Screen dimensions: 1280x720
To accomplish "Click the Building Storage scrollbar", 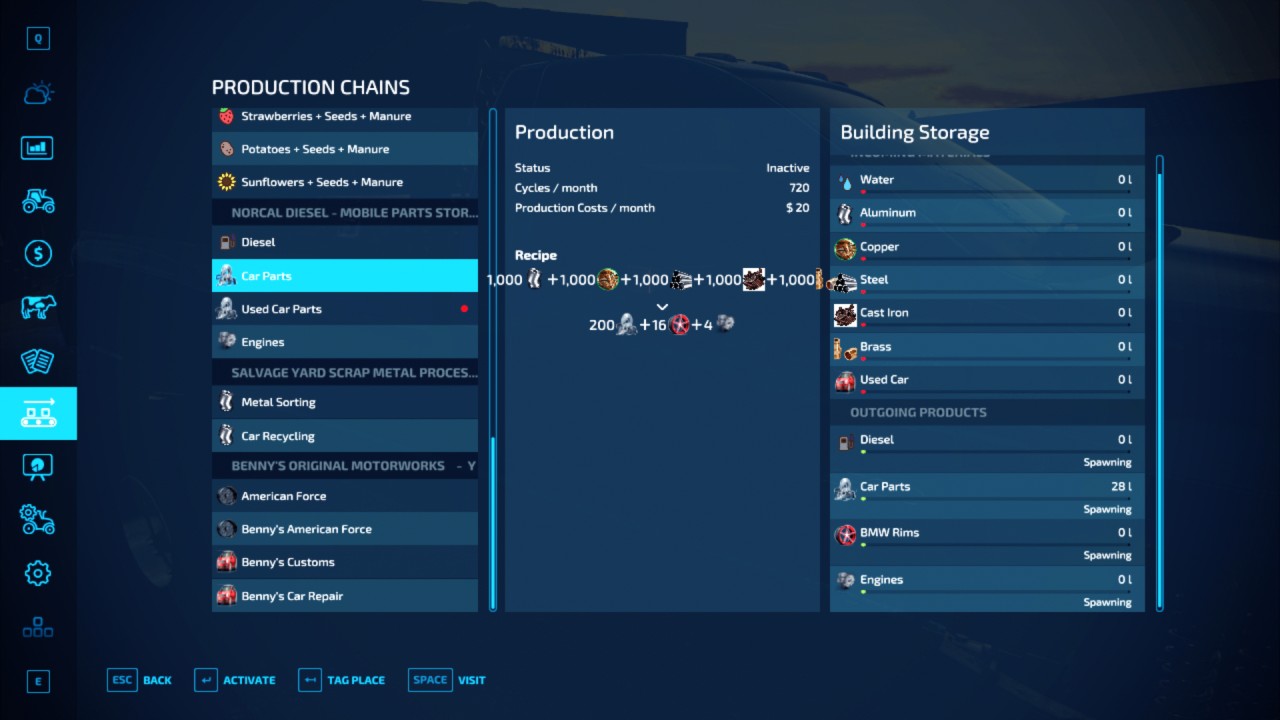I will pos(1160,380).
